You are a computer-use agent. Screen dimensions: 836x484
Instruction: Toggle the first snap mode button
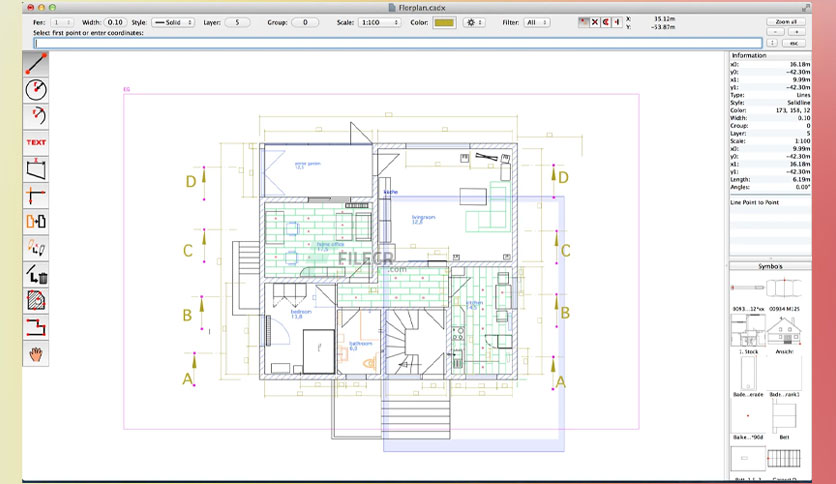pyautogui.click(x=584, y=22)
